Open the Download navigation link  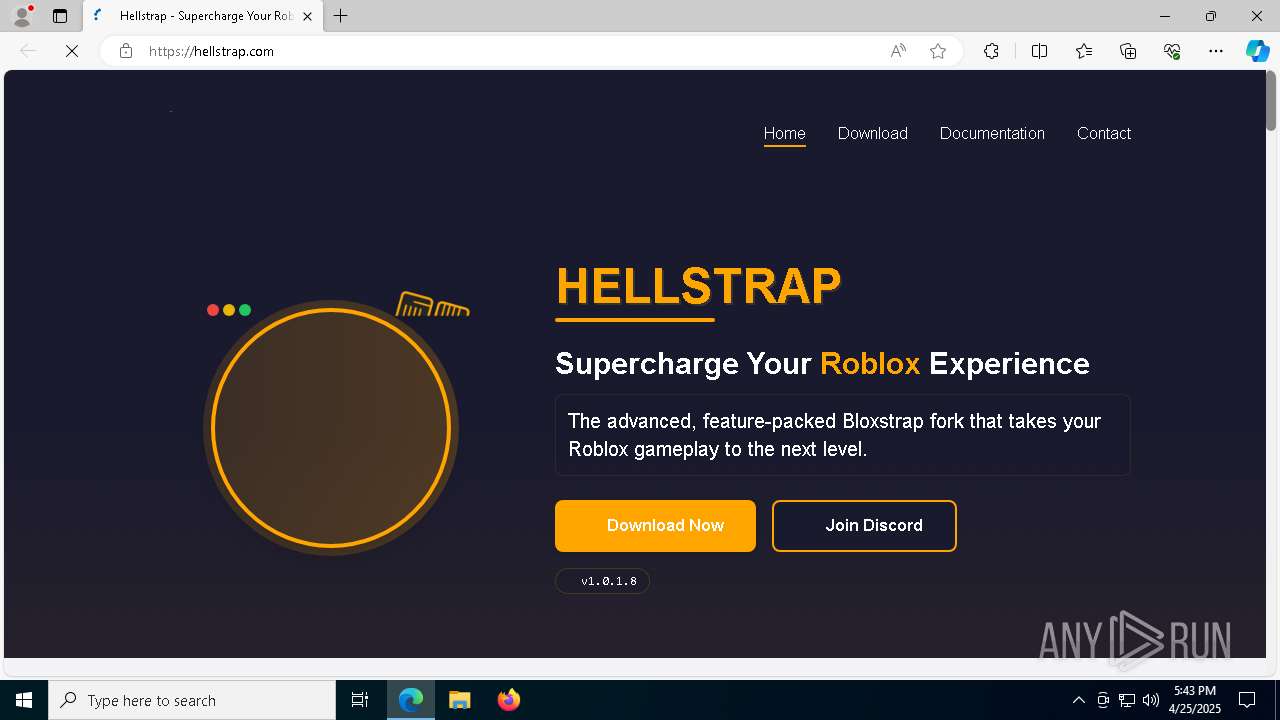(x=872, y=133)
